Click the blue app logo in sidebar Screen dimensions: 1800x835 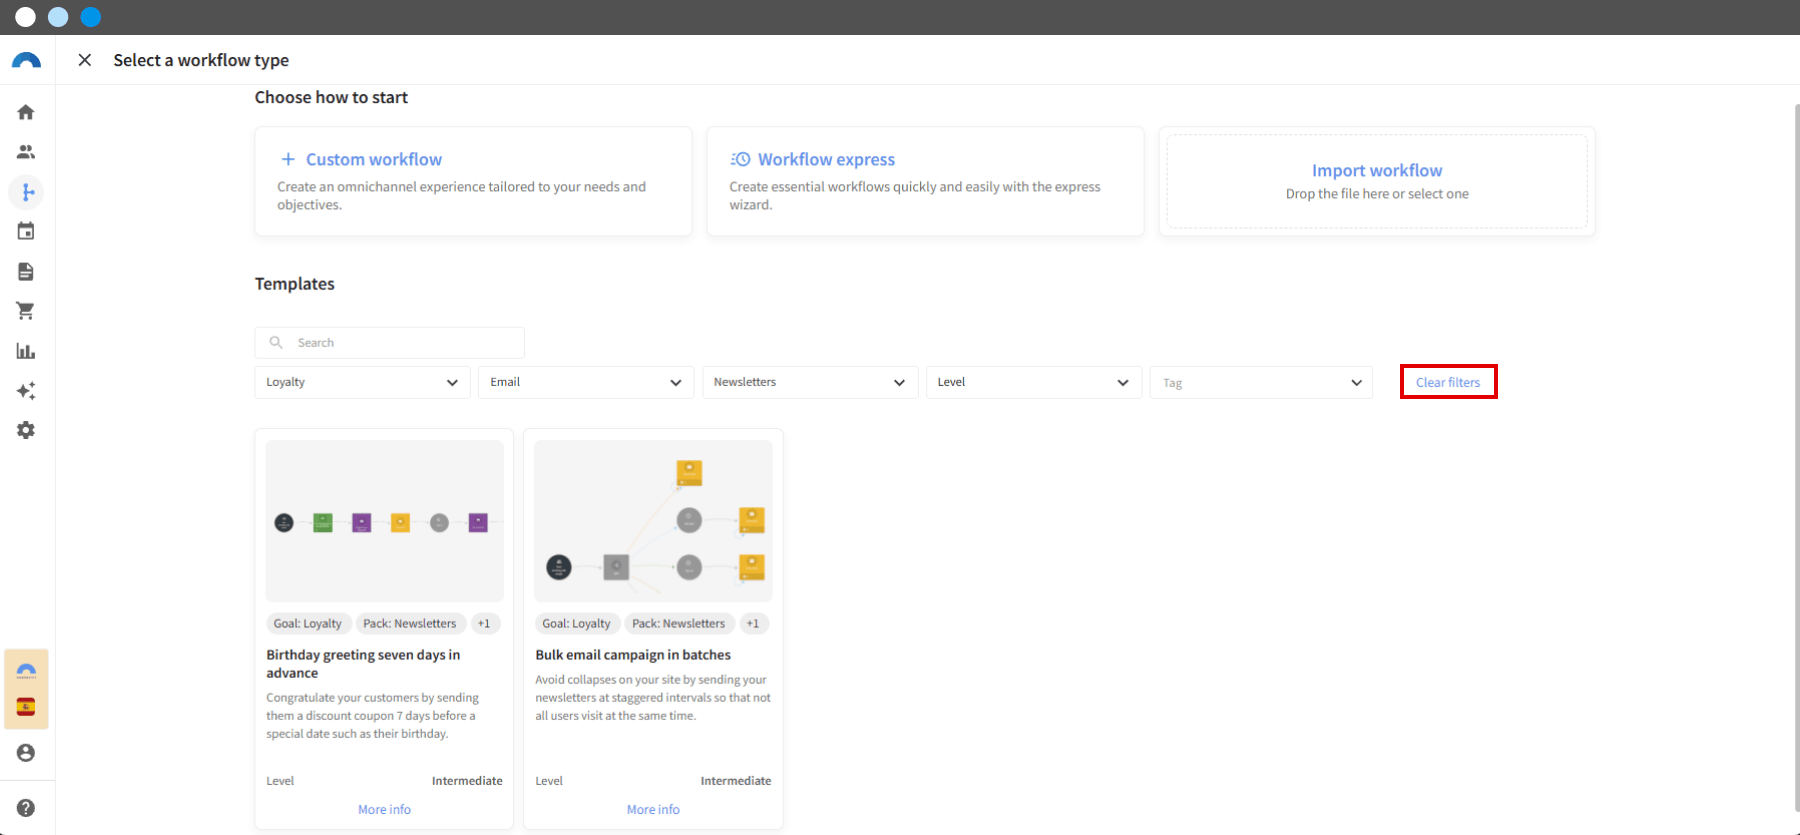click(x=26, y=61)
